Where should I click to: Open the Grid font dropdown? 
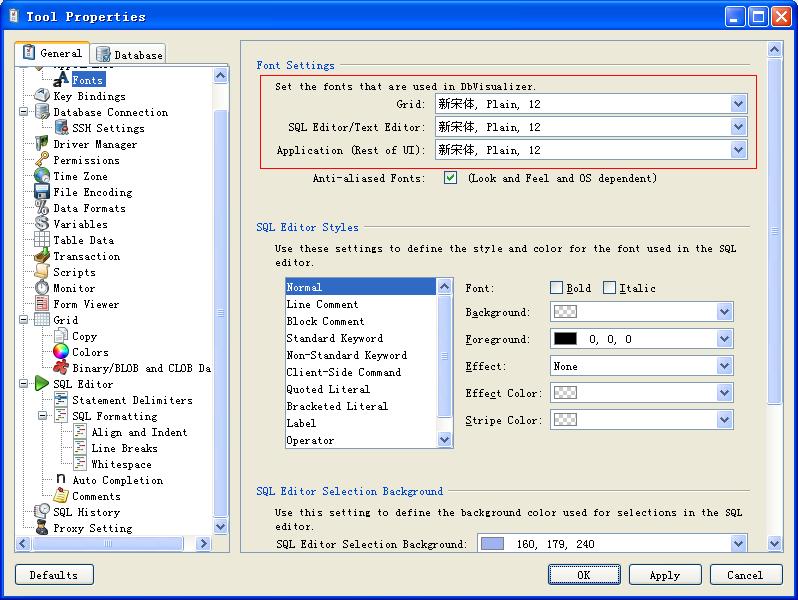click(x=738, y=104)
